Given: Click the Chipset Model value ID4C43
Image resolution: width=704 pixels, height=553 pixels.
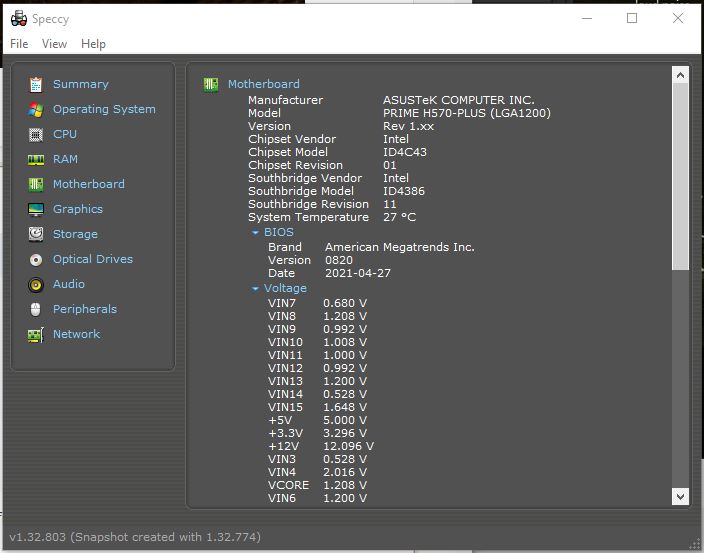Looking at the screenshot, I should [405, 152].
